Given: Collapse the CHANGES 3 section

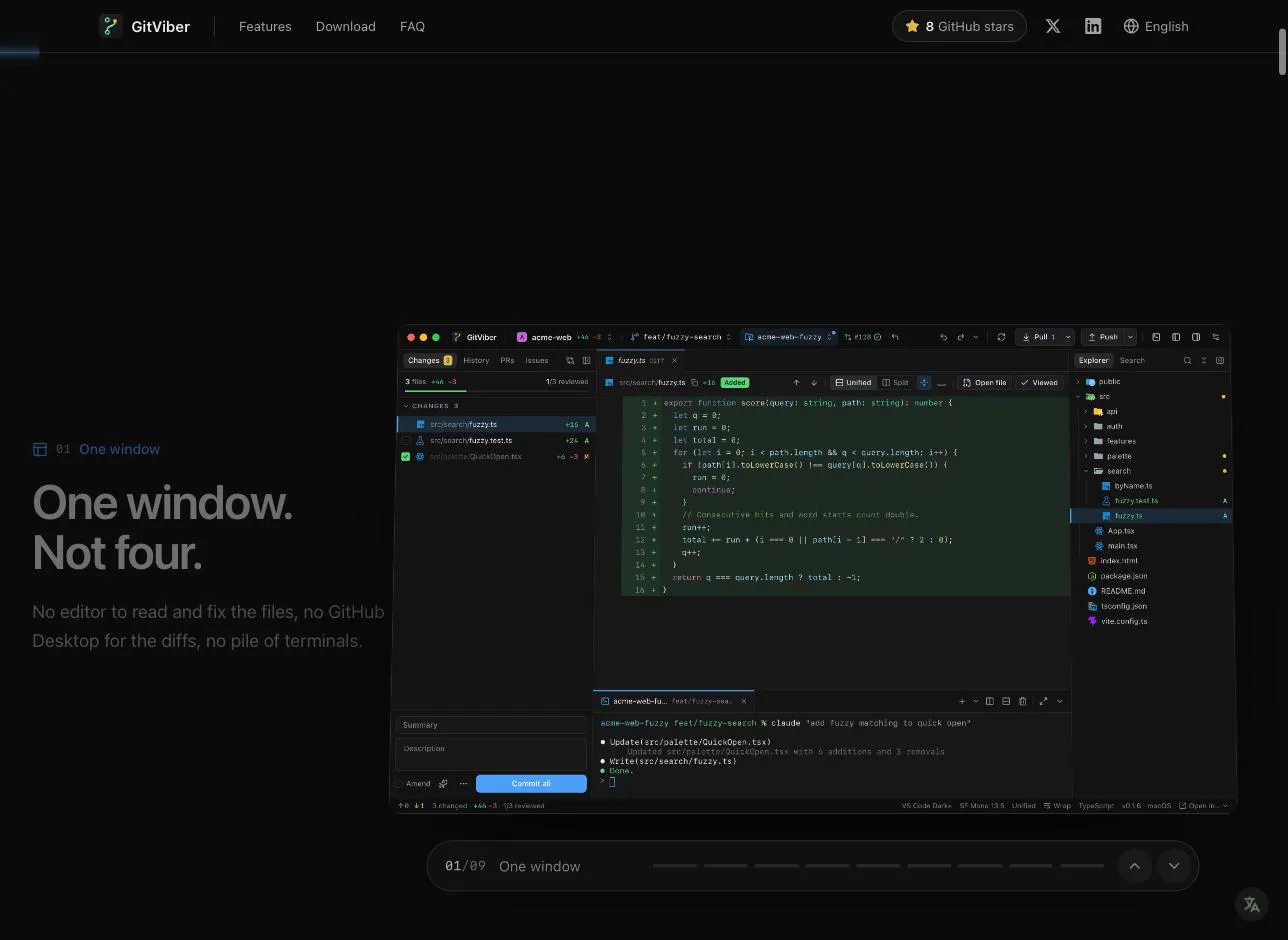Looking at the screenshot, I should pyautogui.click(x=431, y=406).
